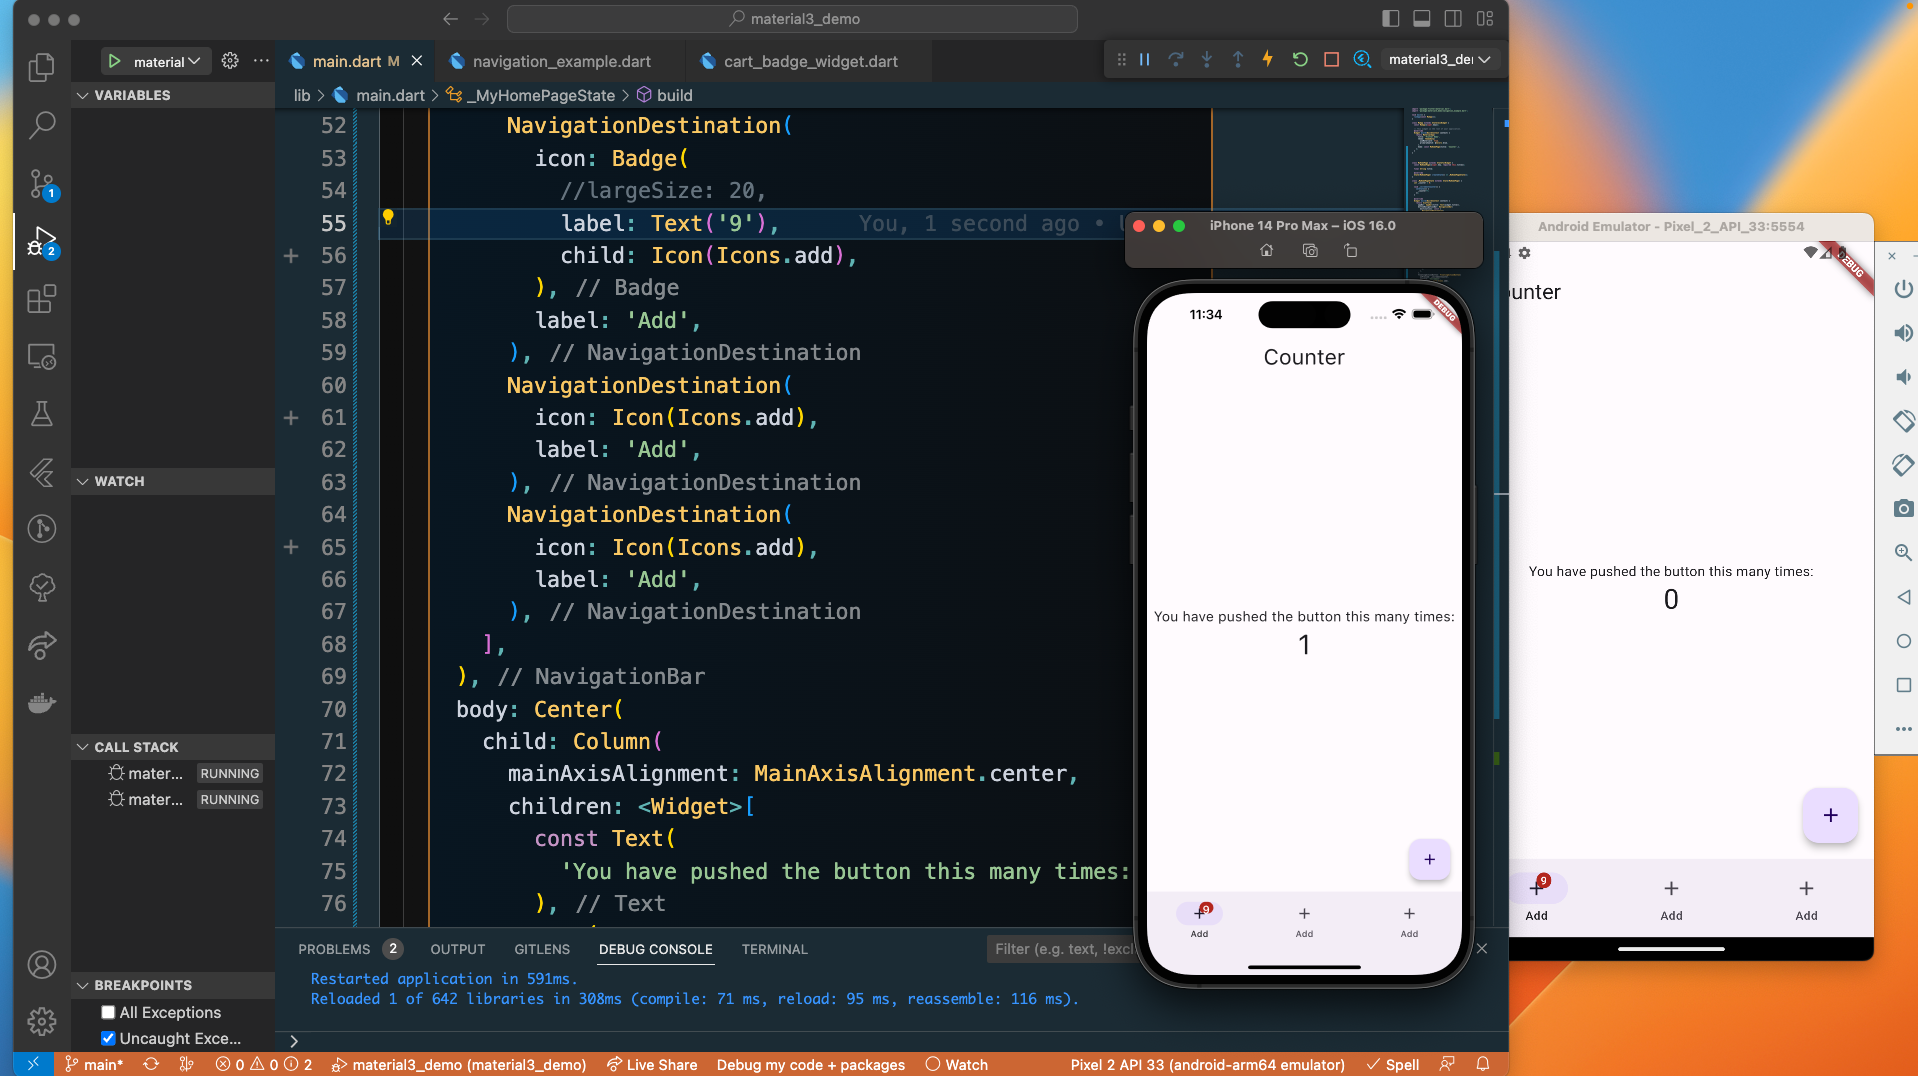Tap the plus FAB in the iPhone simulator
This screenshot has height=1076, width=1918.
pyautogui.click(x=1428, y=859)
